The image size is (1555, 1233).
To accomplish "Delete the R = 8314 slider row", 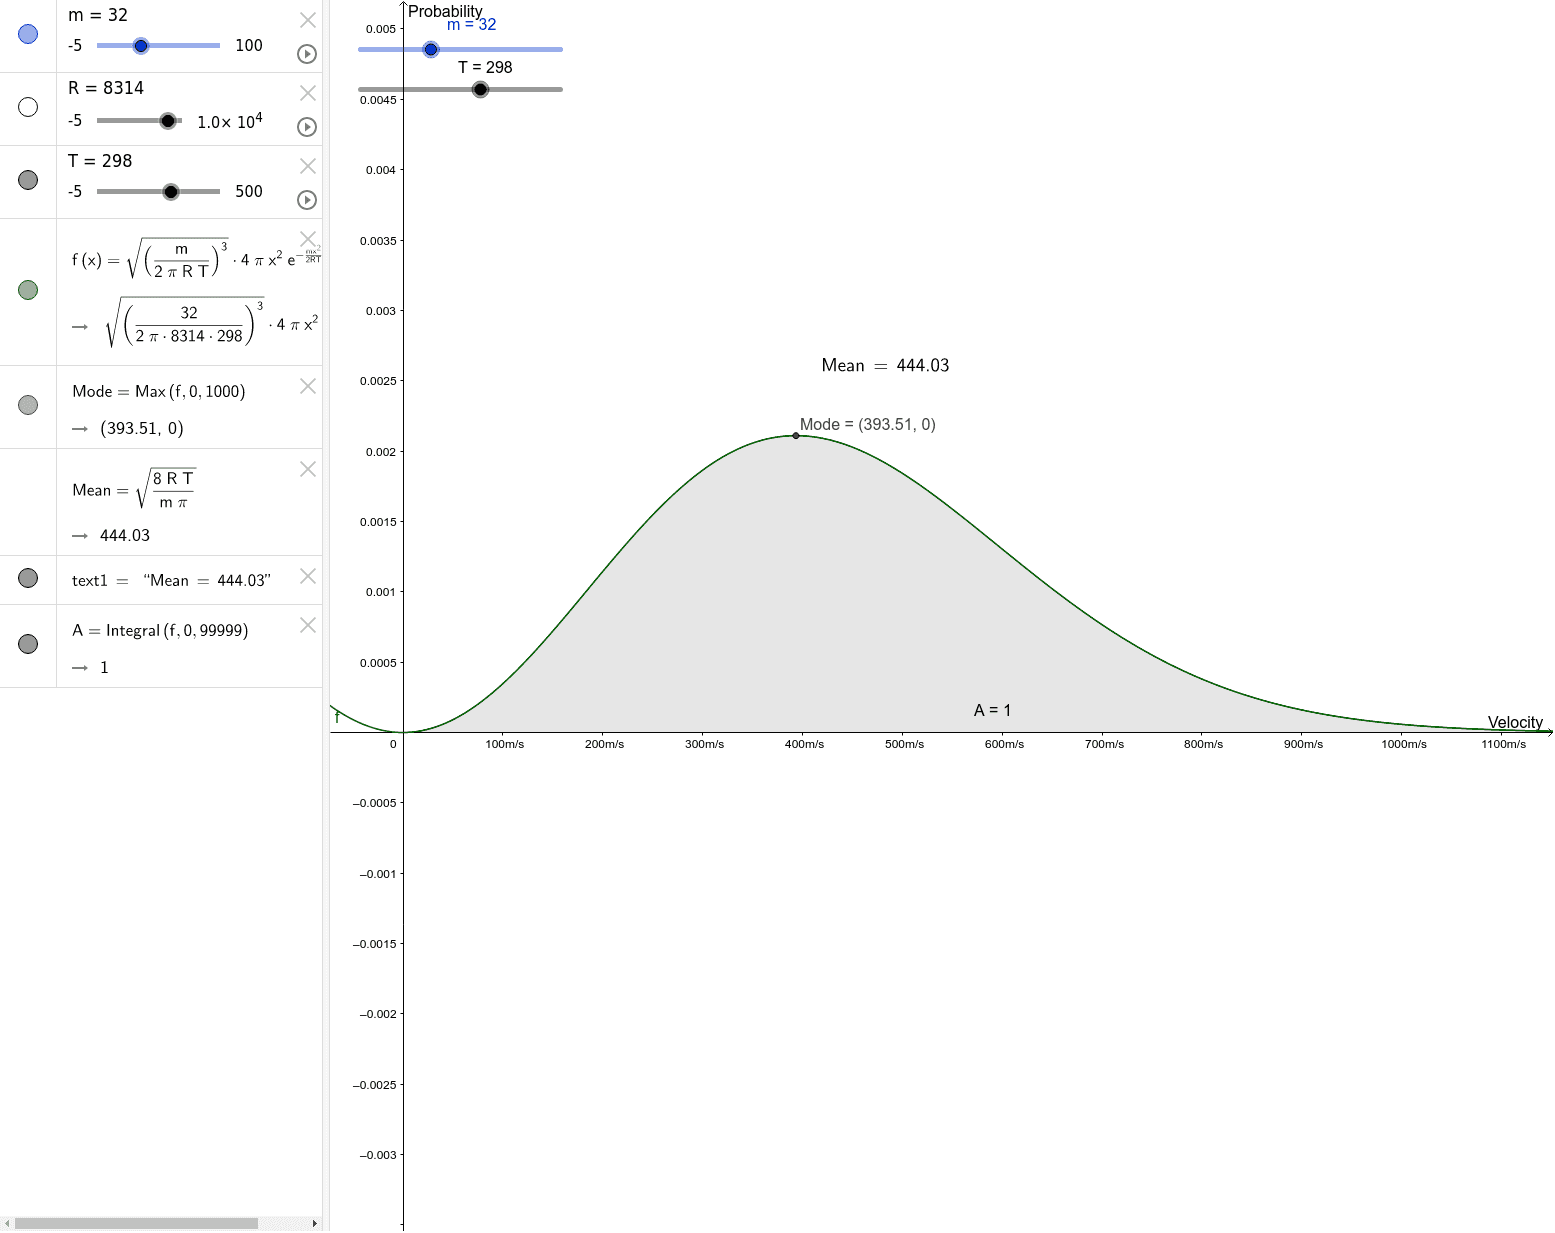I will click(307, 92).
